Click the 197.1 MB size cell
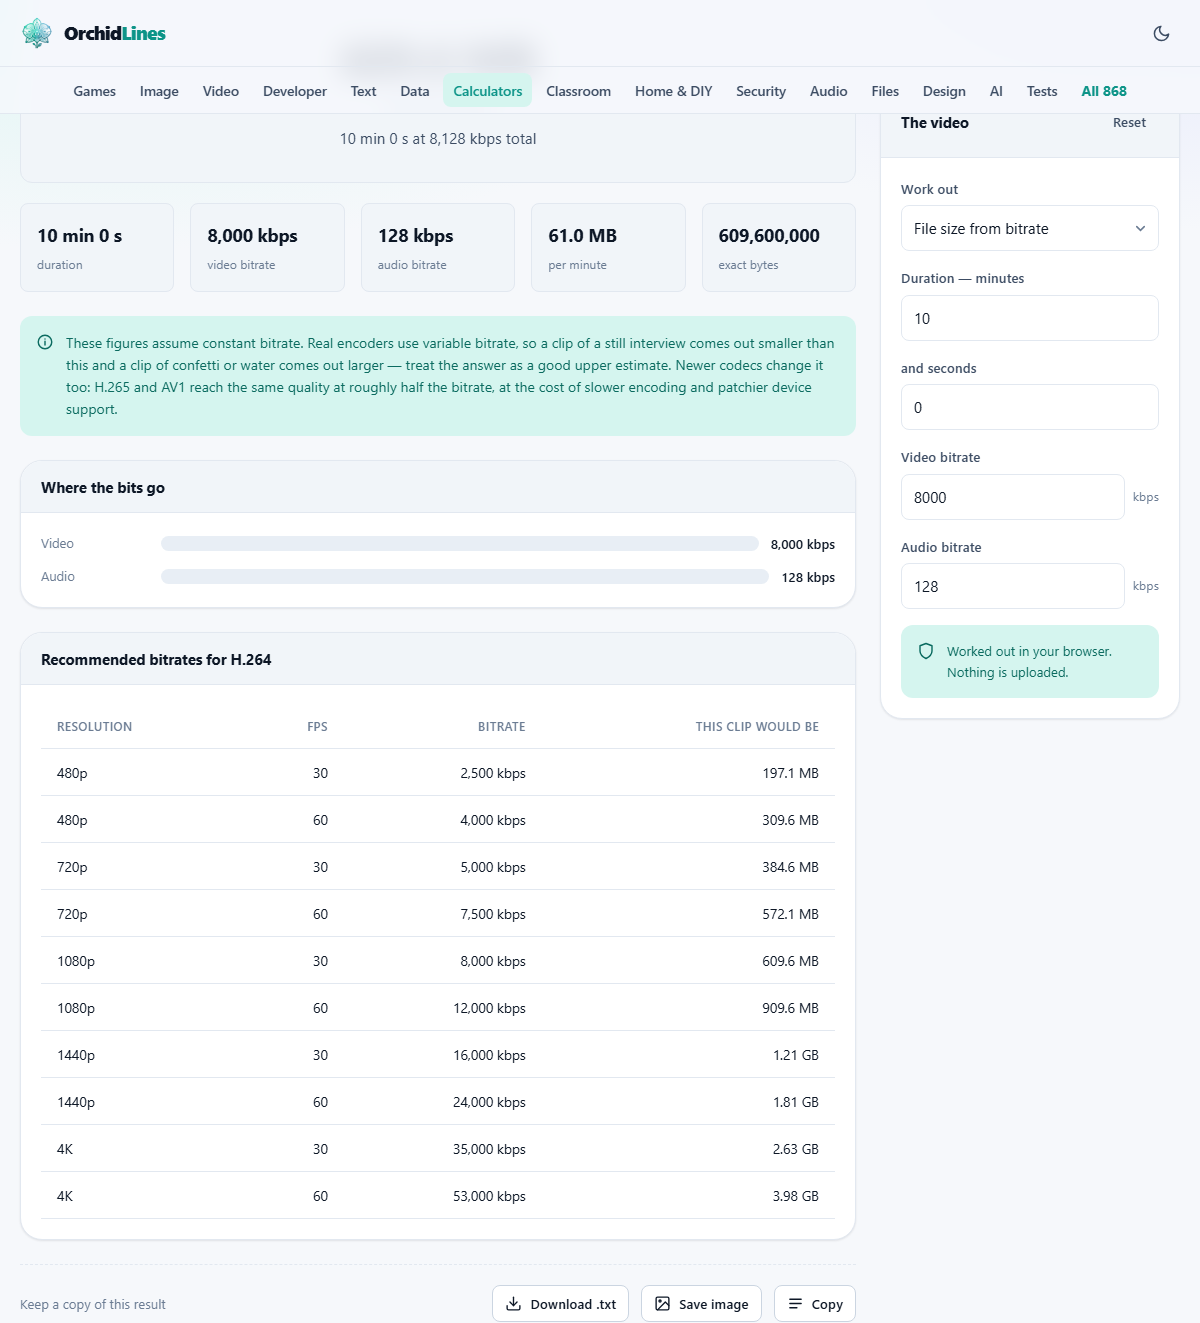 pos(790,773)
